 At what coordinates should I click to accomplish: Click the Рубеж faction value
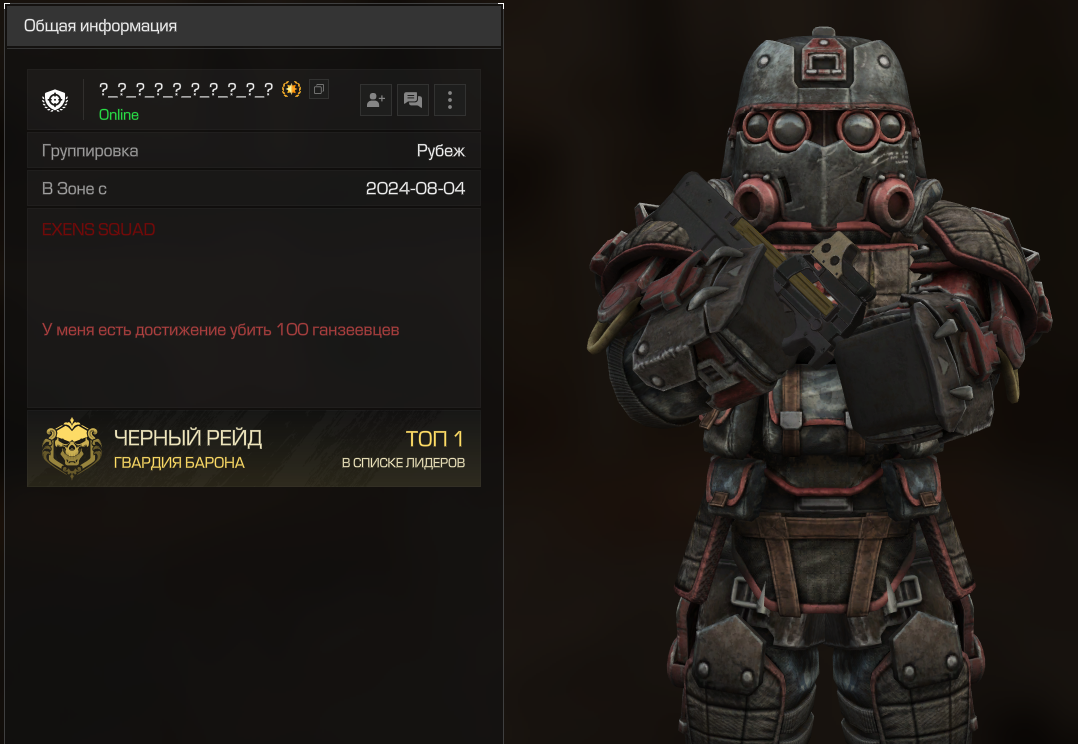(x=441, y=151)
